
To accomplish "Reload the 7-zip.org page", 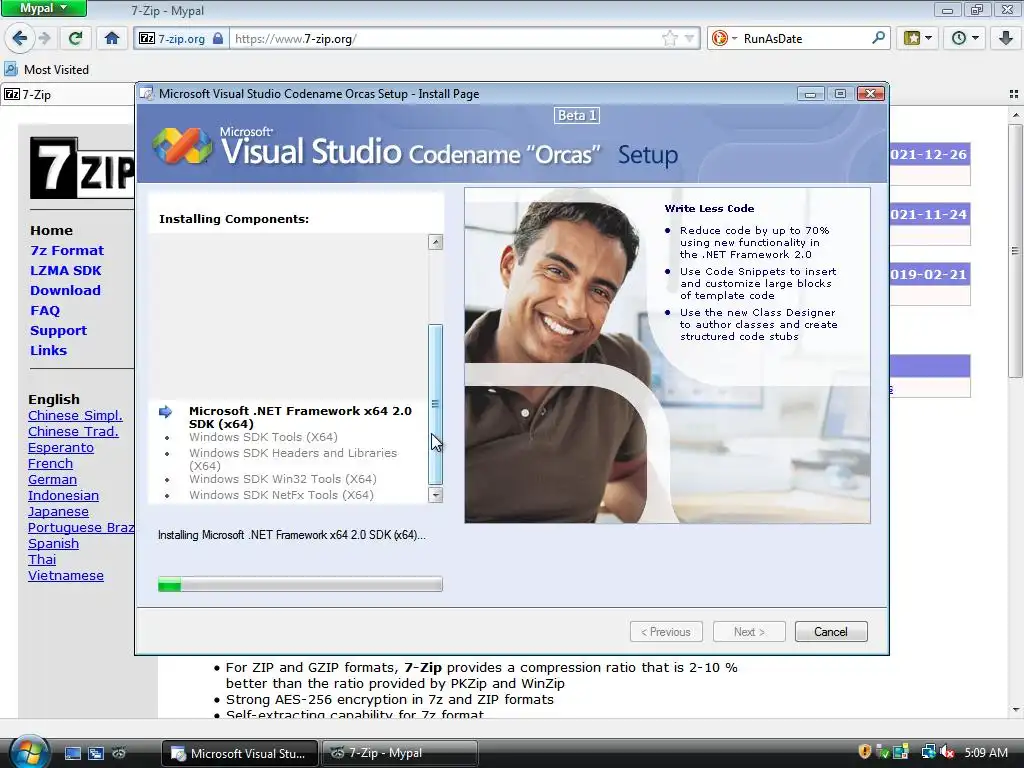I will pos(76,39).
